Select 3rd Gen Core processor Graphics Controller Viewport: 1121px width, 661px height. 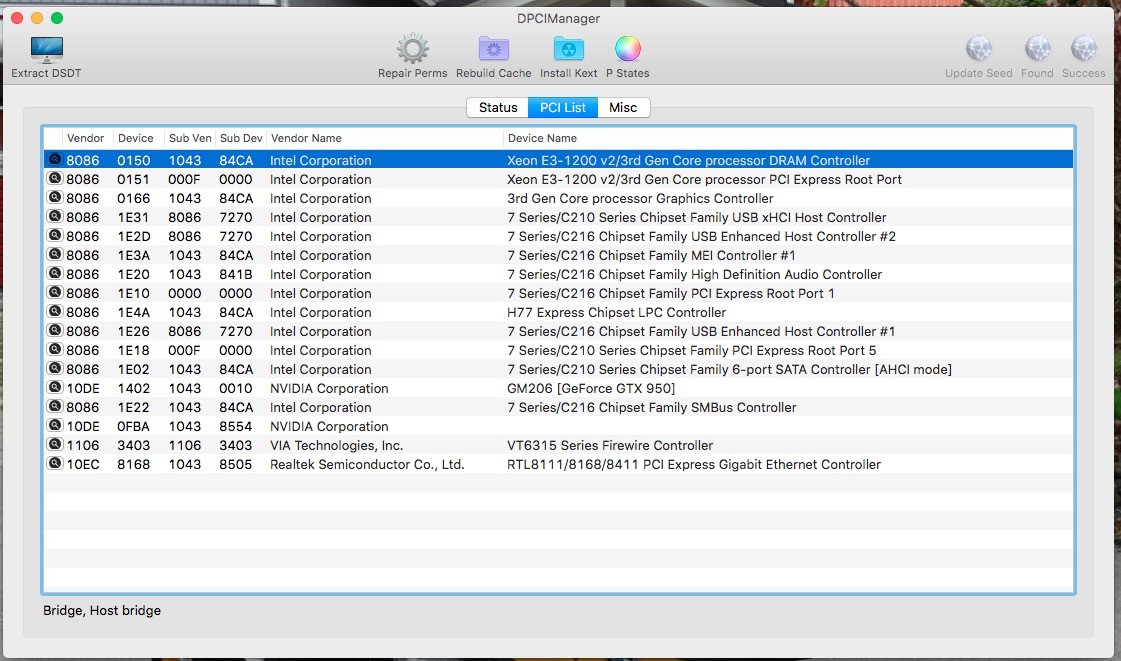[x=640, y=199]
